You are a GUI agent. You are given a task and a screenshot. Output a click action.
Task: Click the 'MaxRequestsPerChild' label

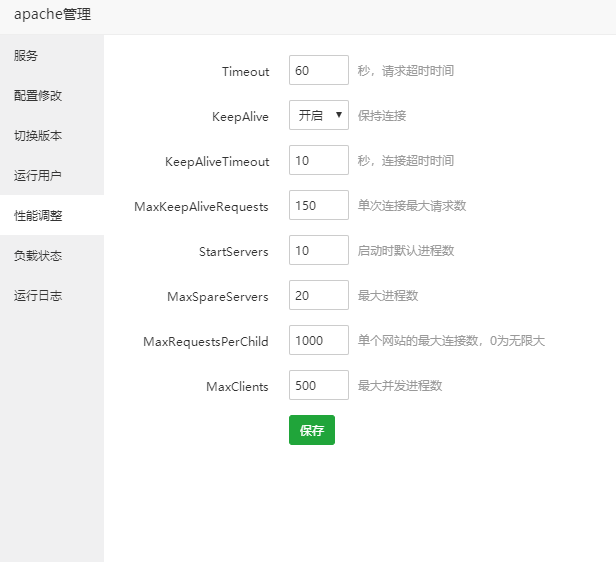click(x=206, y=342)
